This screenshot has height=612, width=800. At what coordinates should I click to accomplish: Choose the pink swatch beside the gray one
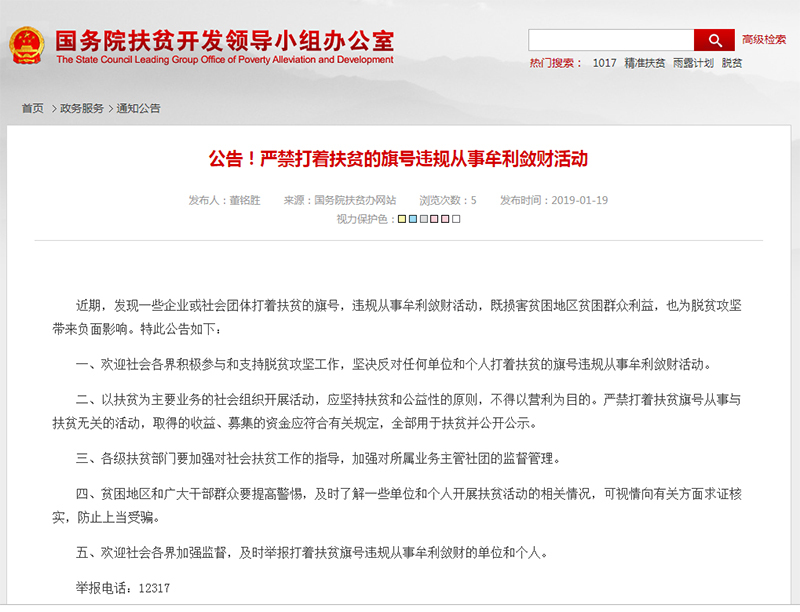point(434,219)
